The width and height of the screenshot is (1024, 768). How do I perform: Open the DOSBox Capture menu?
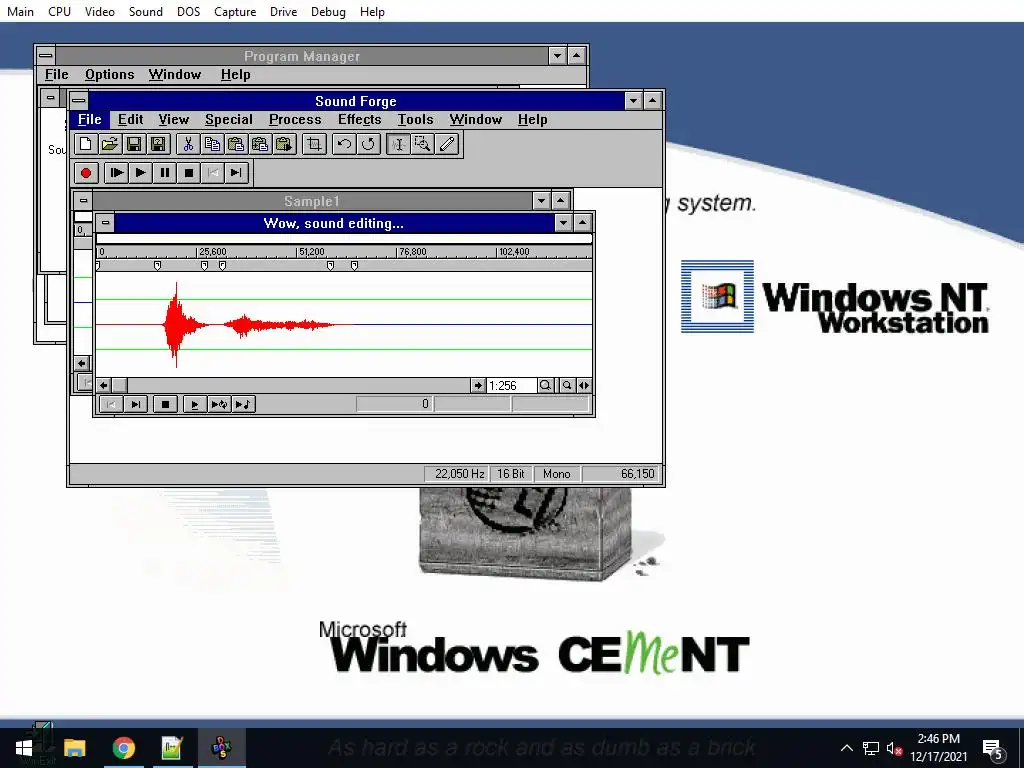[x=235, y=12]
